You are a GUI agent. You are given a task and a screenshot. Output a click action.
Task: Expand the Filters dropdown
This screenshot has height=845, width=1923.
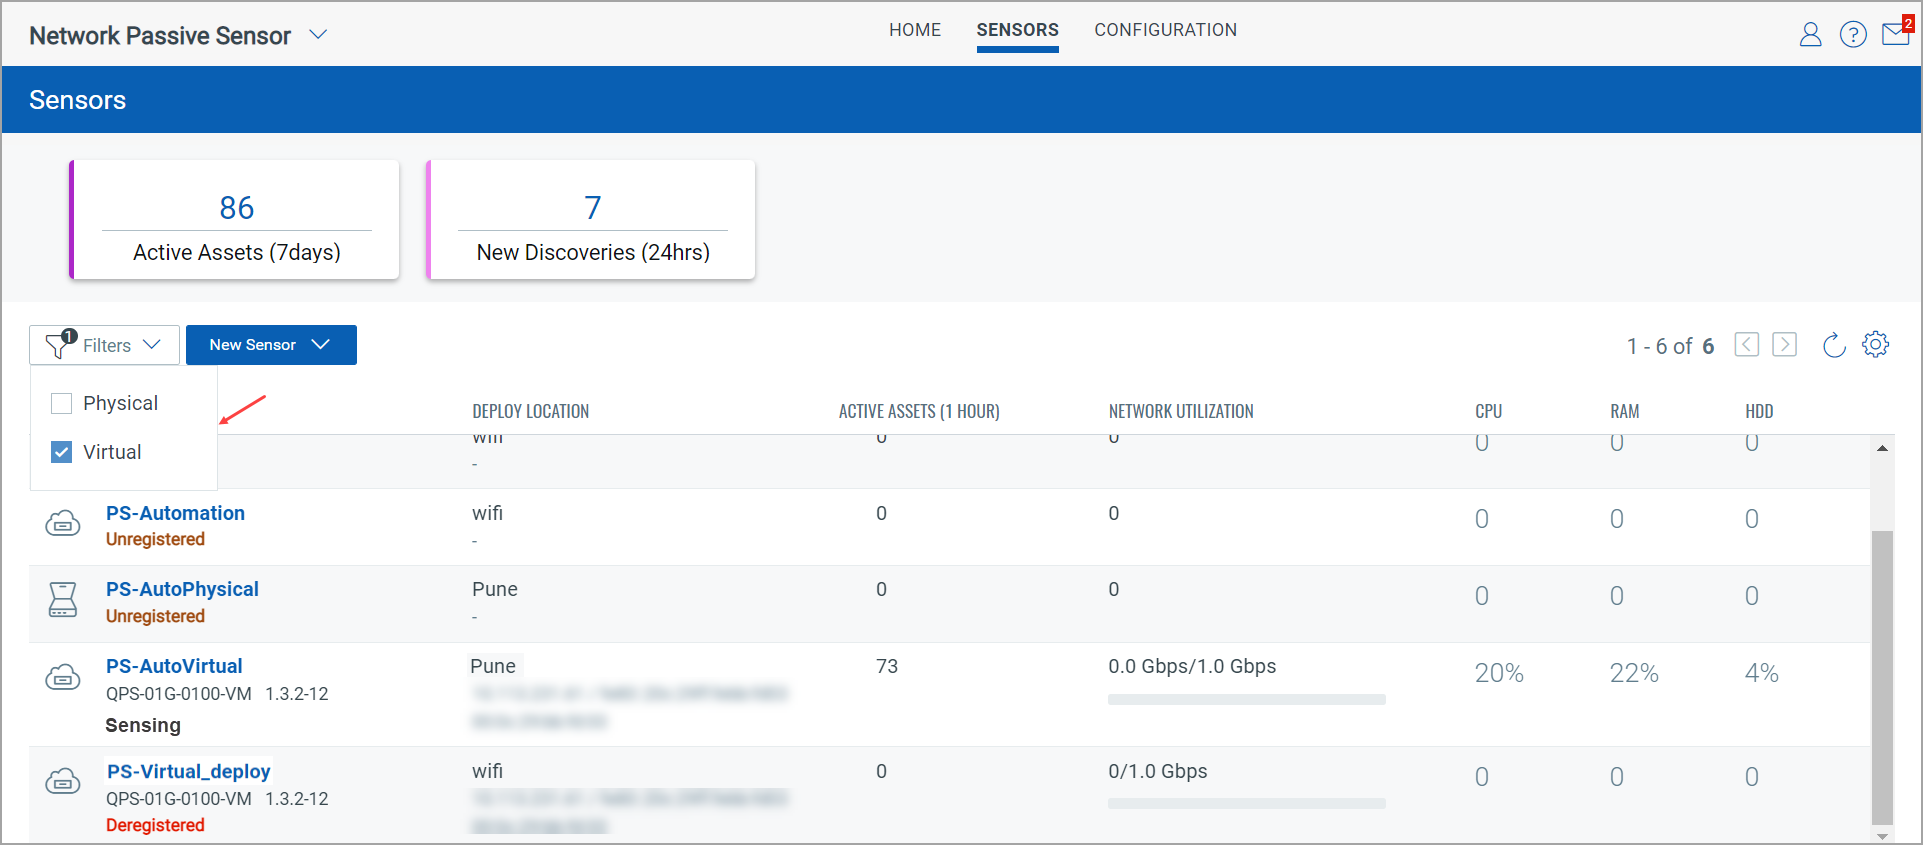click(x=105, y=345)
